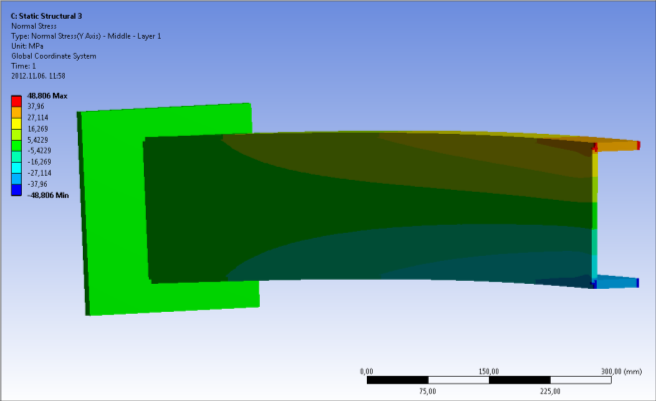
Task: Click the '16,269' legend value
Action: 38,129
